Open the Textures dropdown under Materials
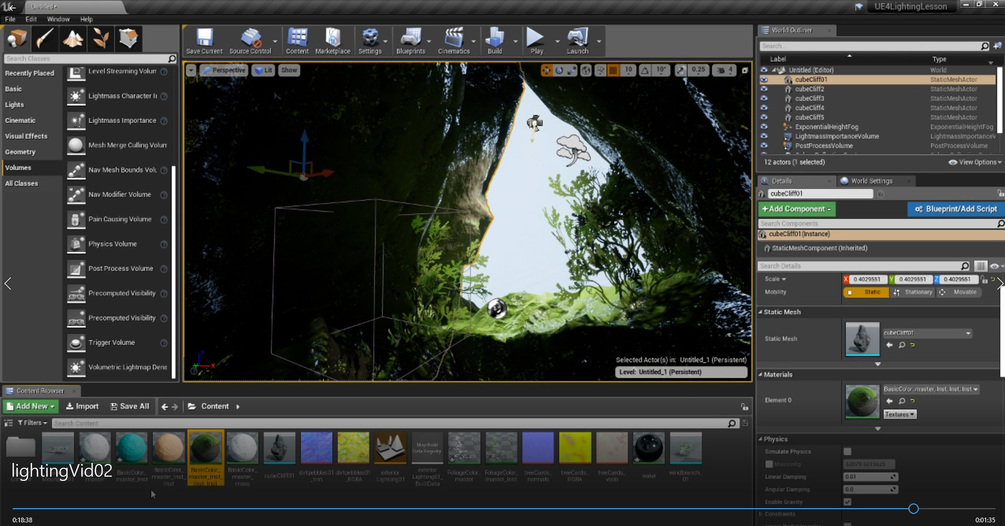 pyautogui.click(x=900, y=415)
